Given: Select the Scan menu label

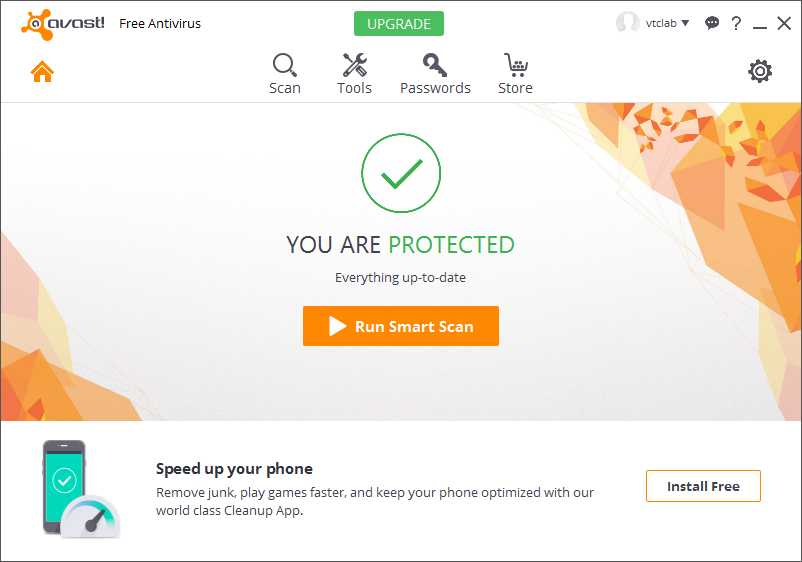Looking at the screenshot, I should tap(284, 88).
